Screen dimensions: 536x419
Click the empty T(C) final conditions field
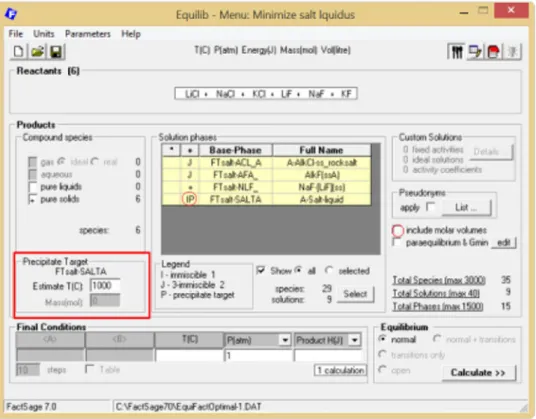pyautogui.click(x=189, y=355)
